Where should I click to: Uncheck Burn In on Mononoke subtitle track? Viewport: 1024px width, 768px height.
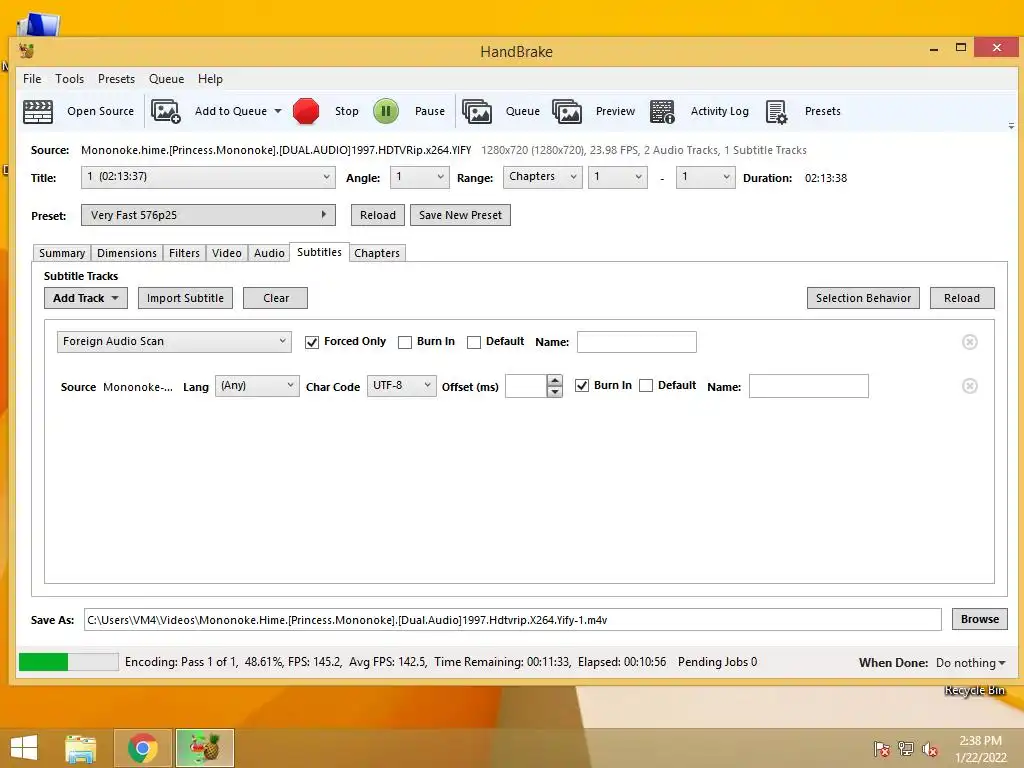coord(582,385)
